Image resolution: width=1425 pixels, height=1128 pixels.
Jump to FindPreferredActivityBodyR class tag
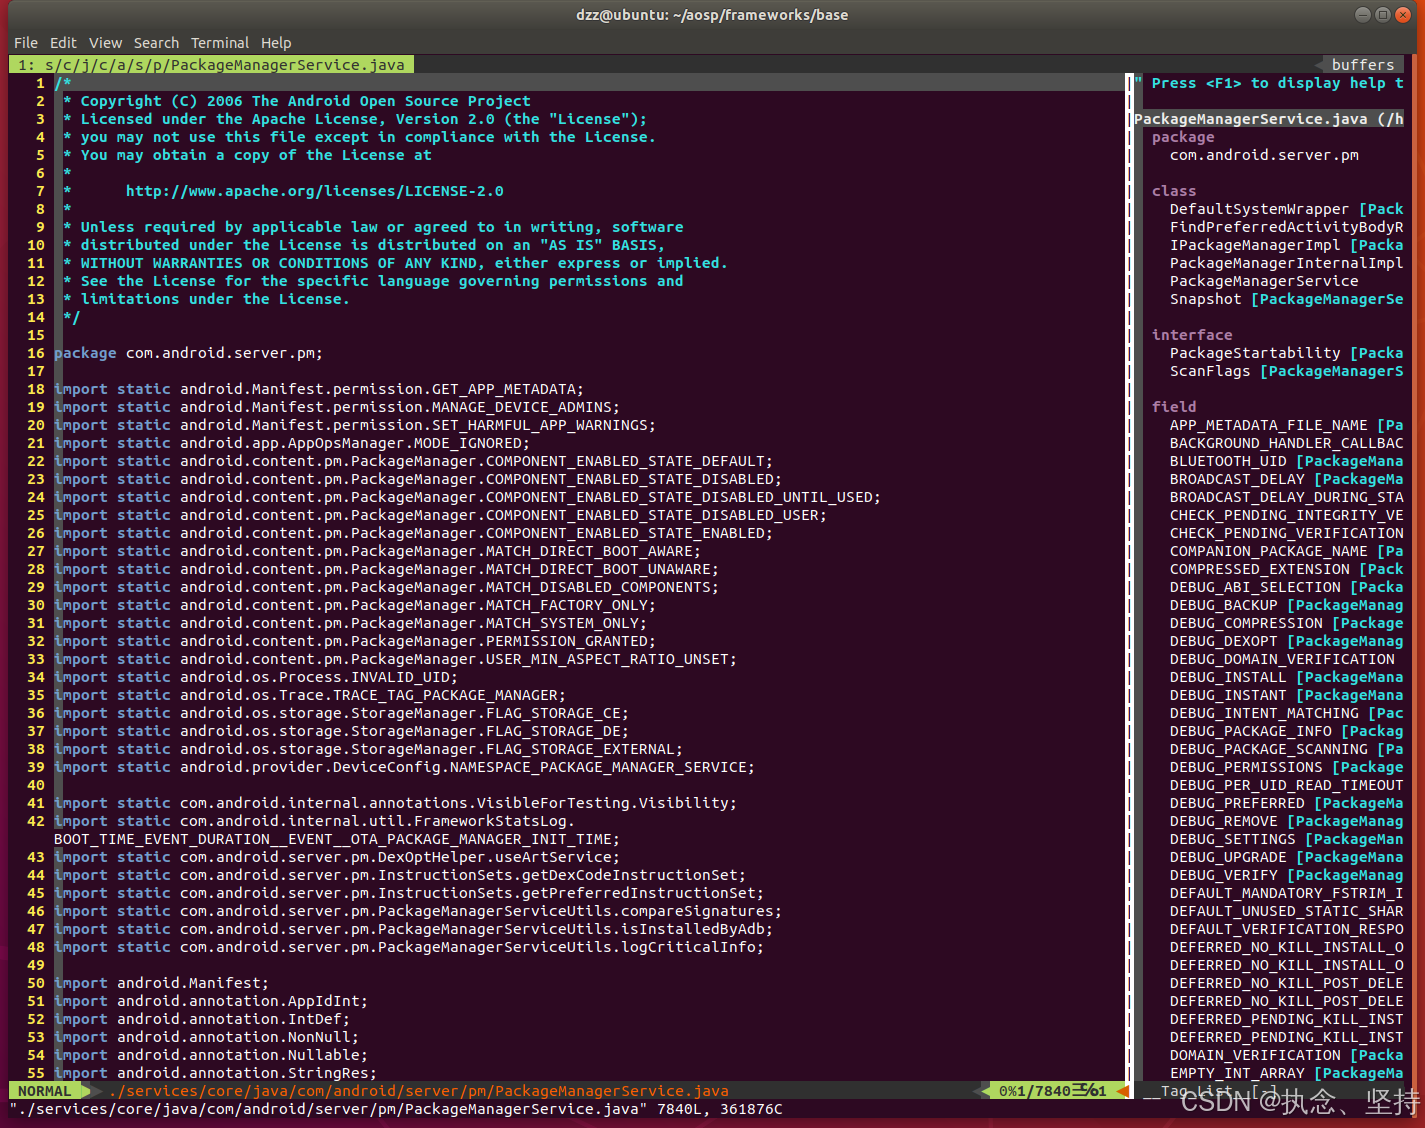[1286, 227]
